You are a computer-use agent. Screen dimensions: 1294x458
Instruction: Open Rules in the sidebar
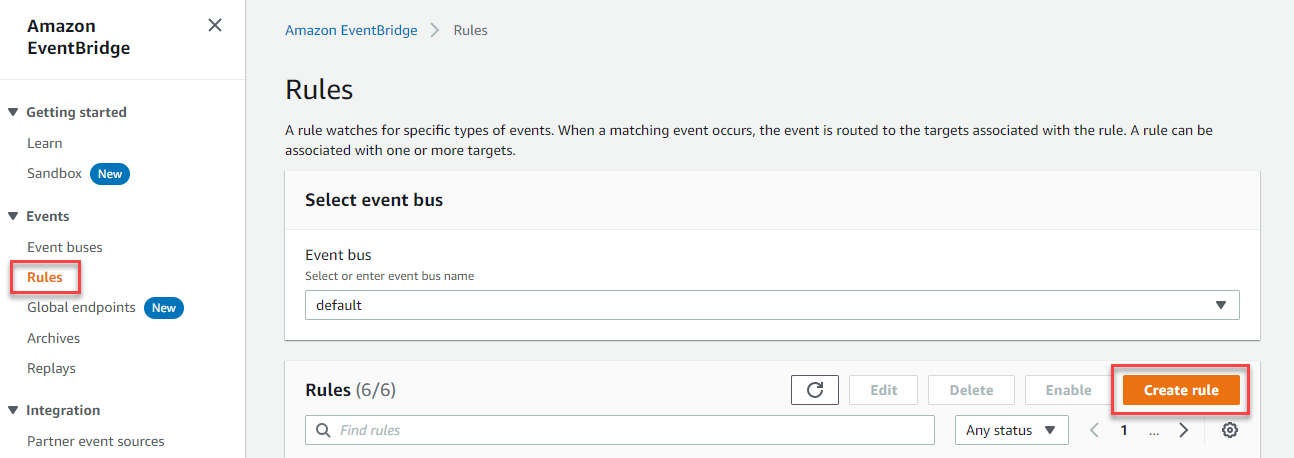click(x=45, y=277)
